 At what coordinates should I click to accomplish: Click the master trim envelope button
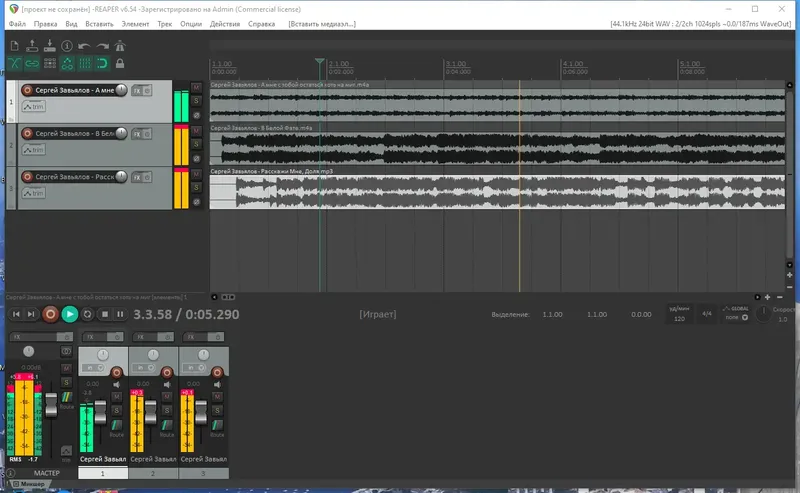tap(66, 451)
